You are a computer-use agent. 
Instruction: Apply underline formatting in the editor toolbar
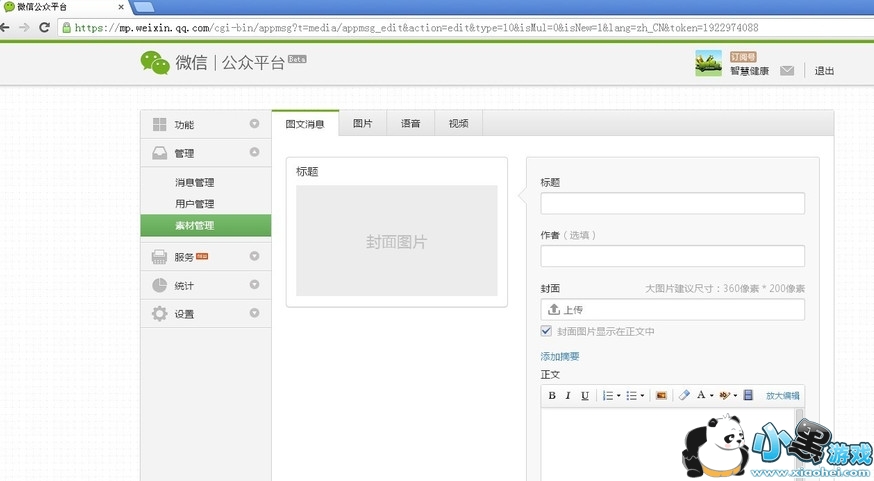(x=585, y=395)
